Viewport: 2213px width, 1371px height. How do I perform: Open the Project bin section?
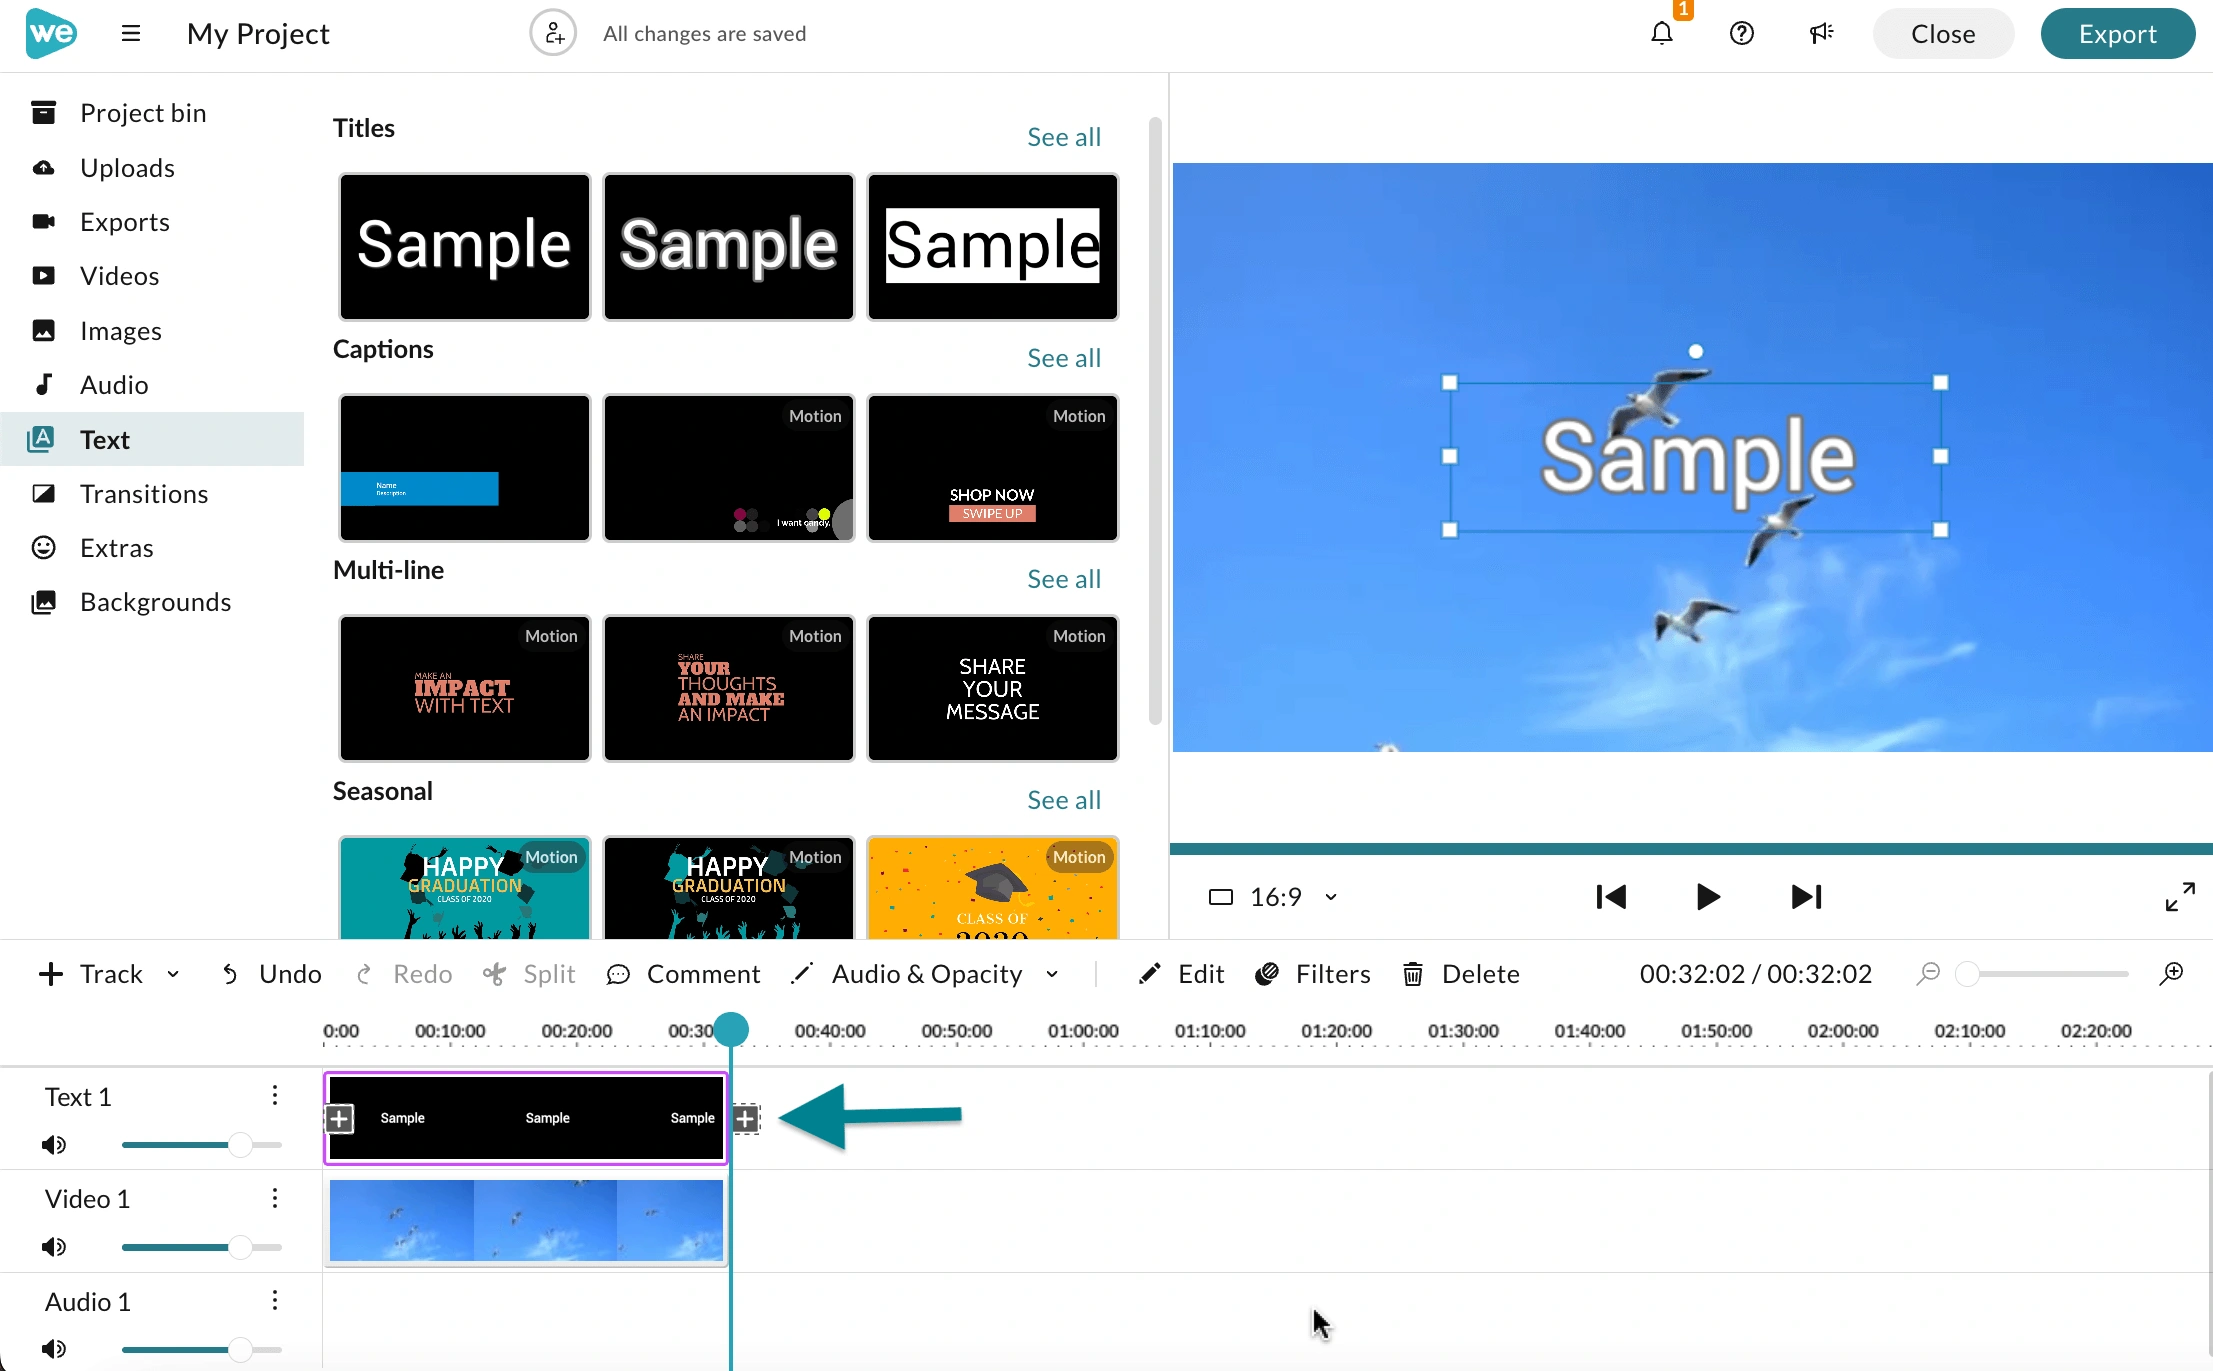click(152, 113)
